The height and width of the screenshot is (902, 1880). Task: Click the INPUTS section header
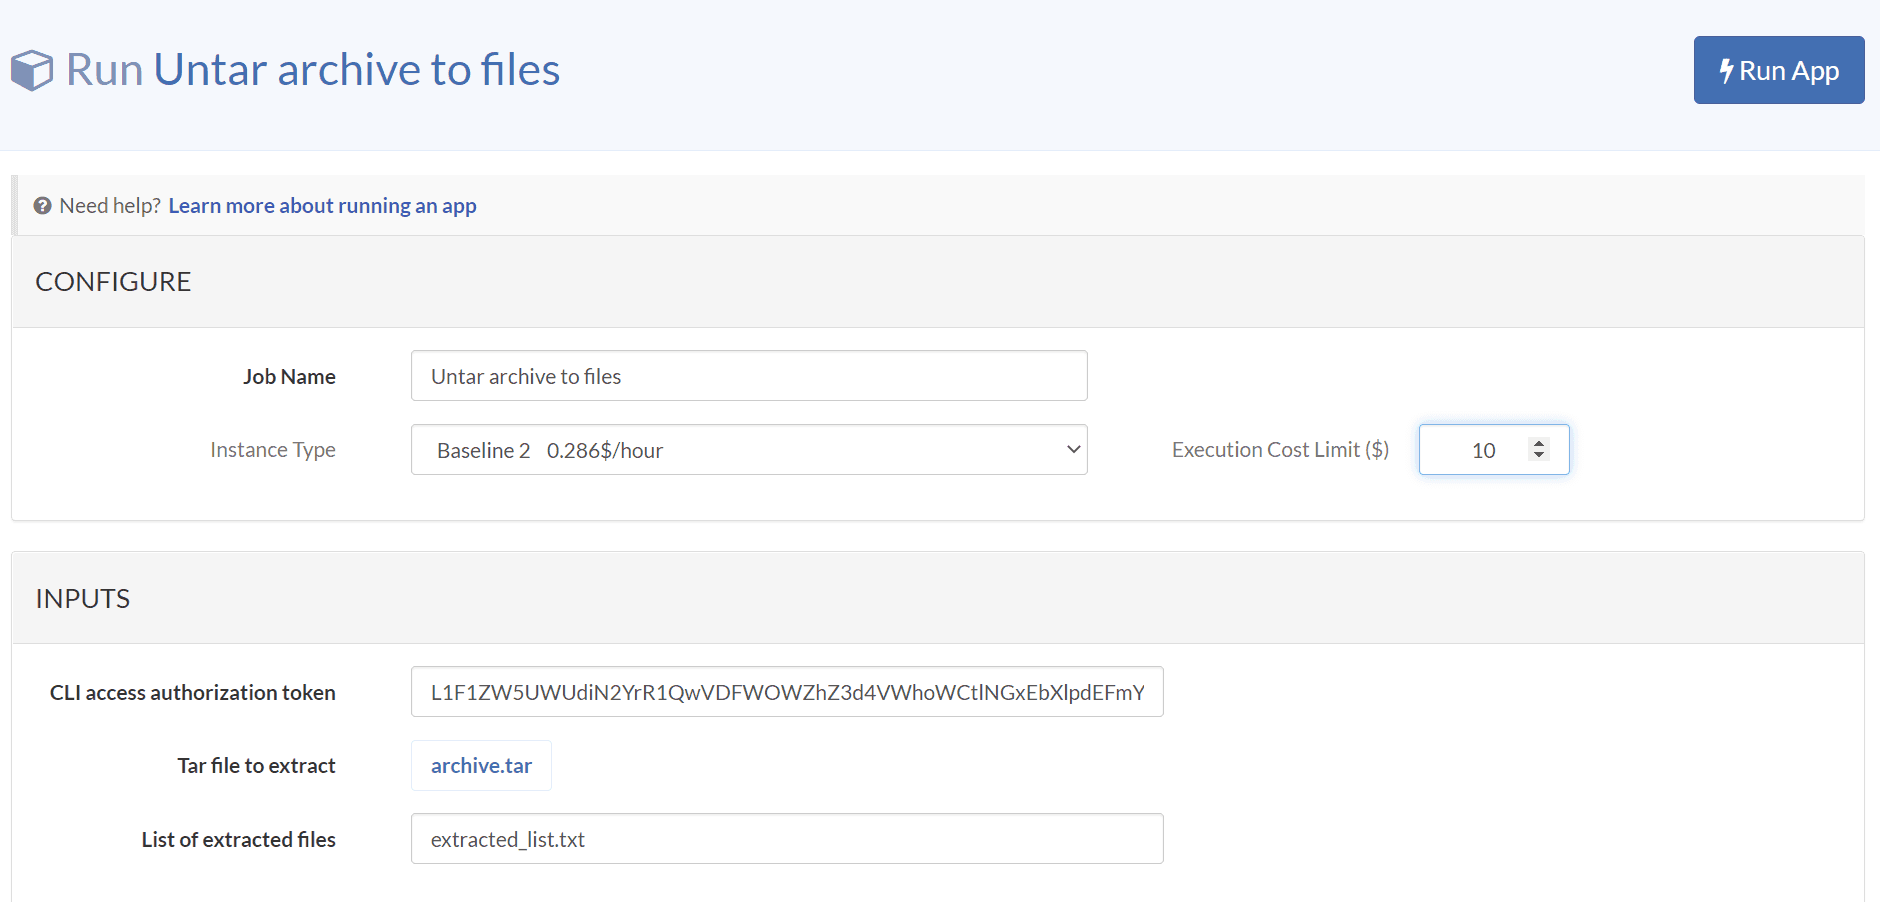[83, 599]
